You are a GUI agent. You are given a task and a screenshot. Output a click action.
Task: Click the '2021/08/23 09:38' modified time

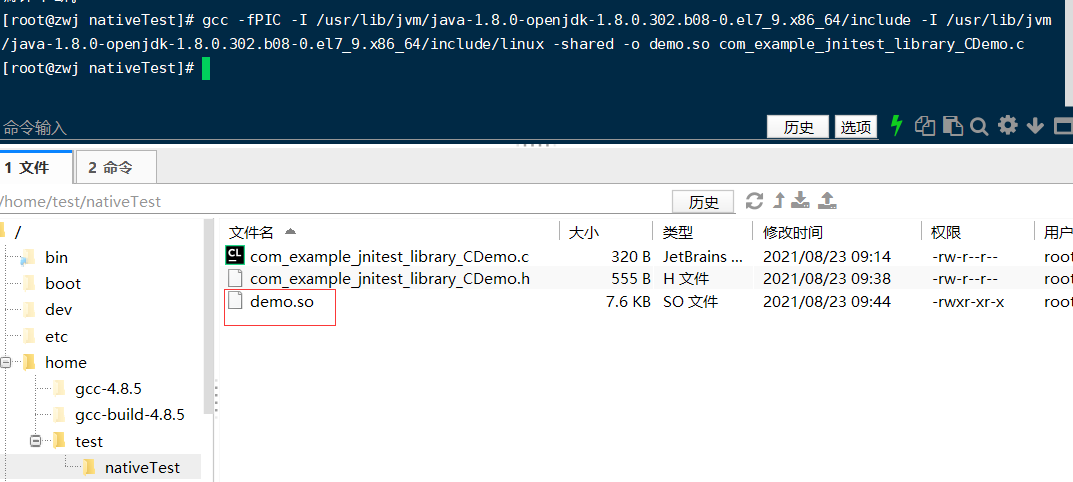tap(827, 279)
